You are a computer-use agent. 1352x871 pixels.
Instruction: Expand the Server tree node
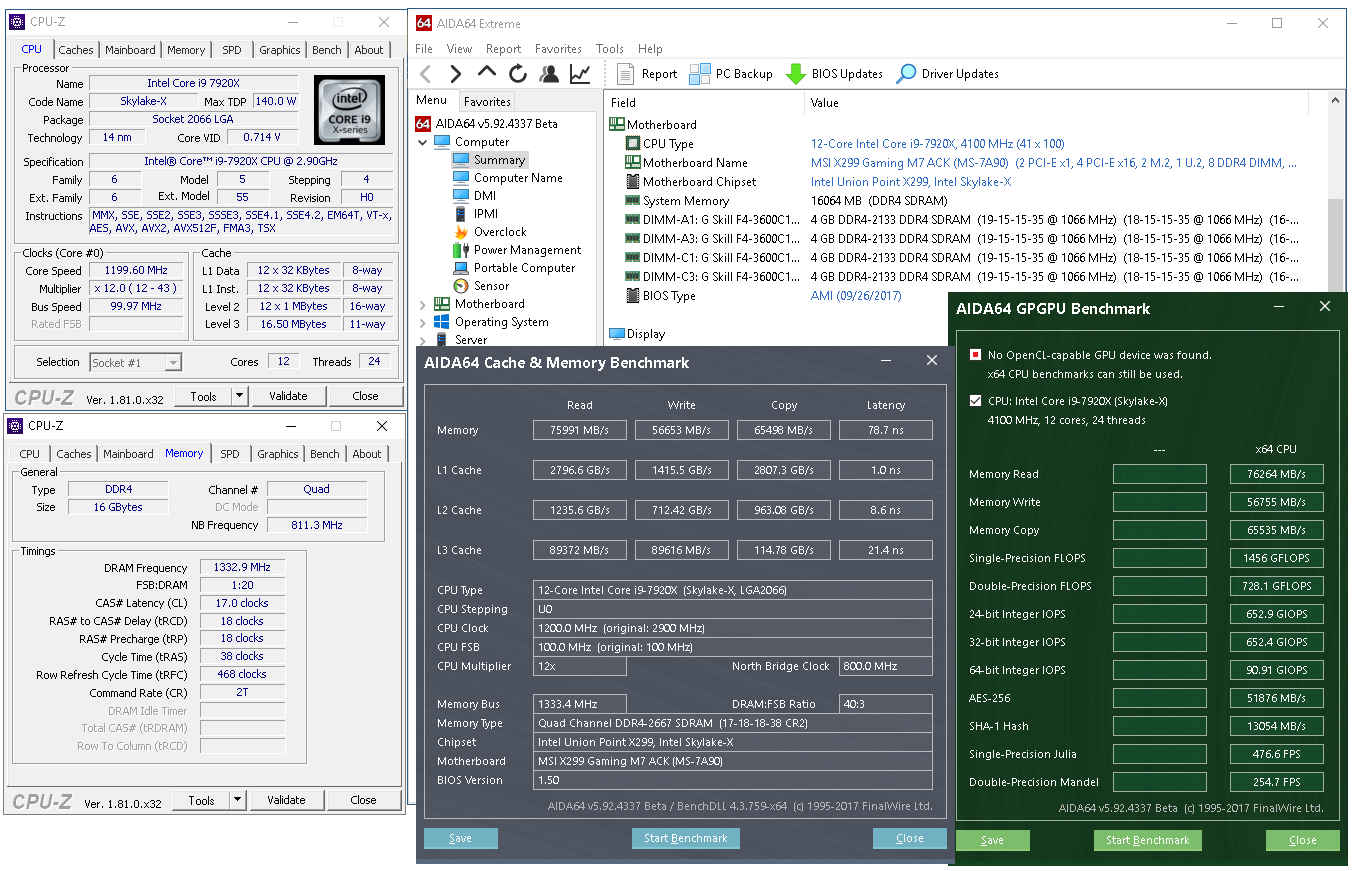423,340
